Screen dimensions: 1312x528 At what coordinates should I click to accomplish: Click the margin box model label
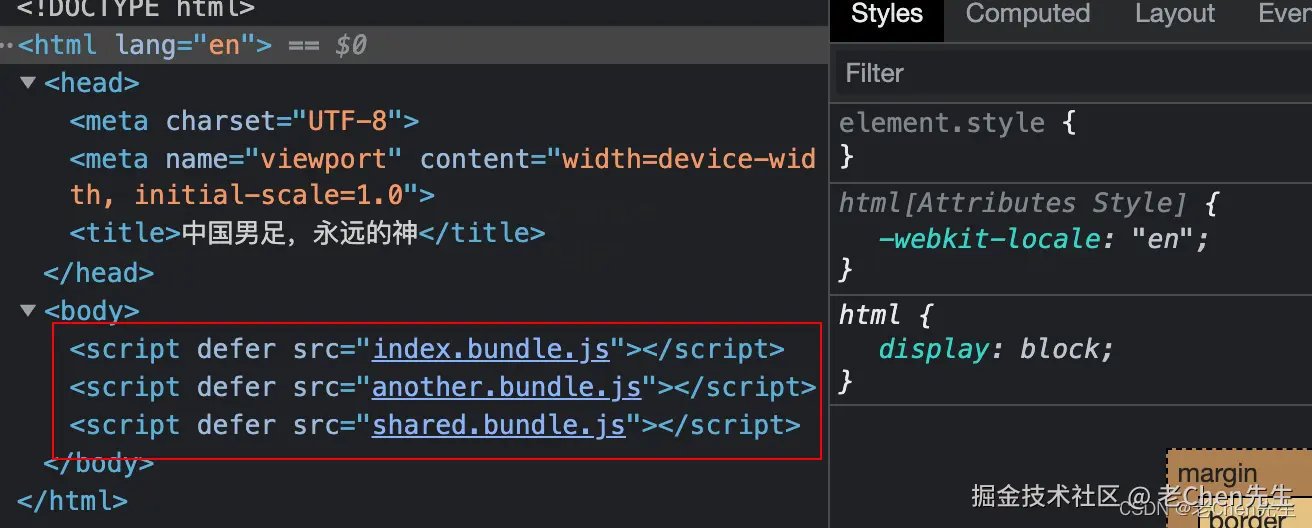1217,473
